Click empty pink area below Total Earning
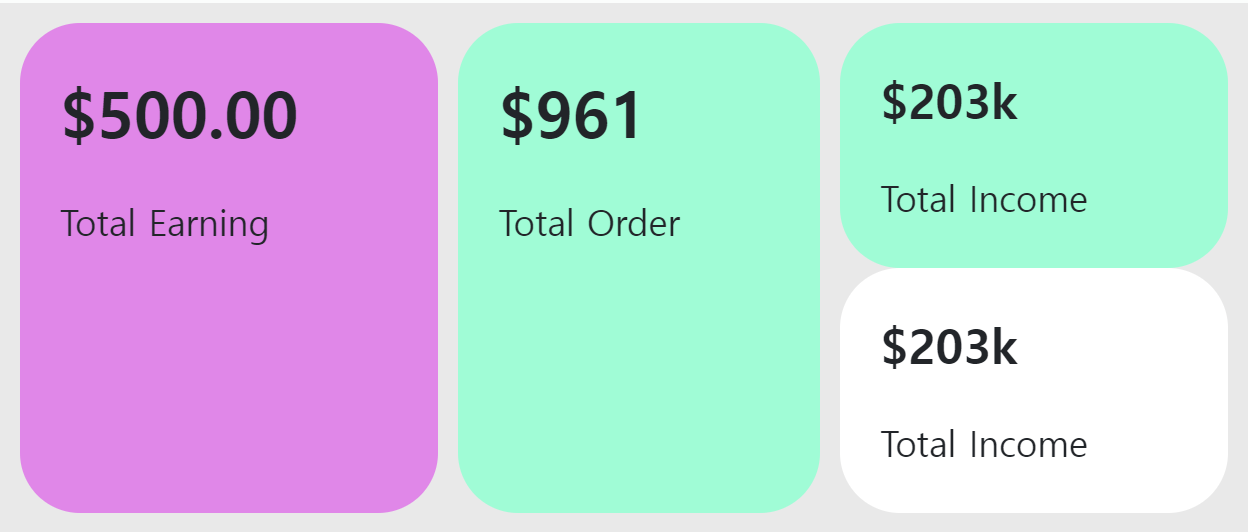Screen dimensions: 1248x532 [x=229, y=380]
